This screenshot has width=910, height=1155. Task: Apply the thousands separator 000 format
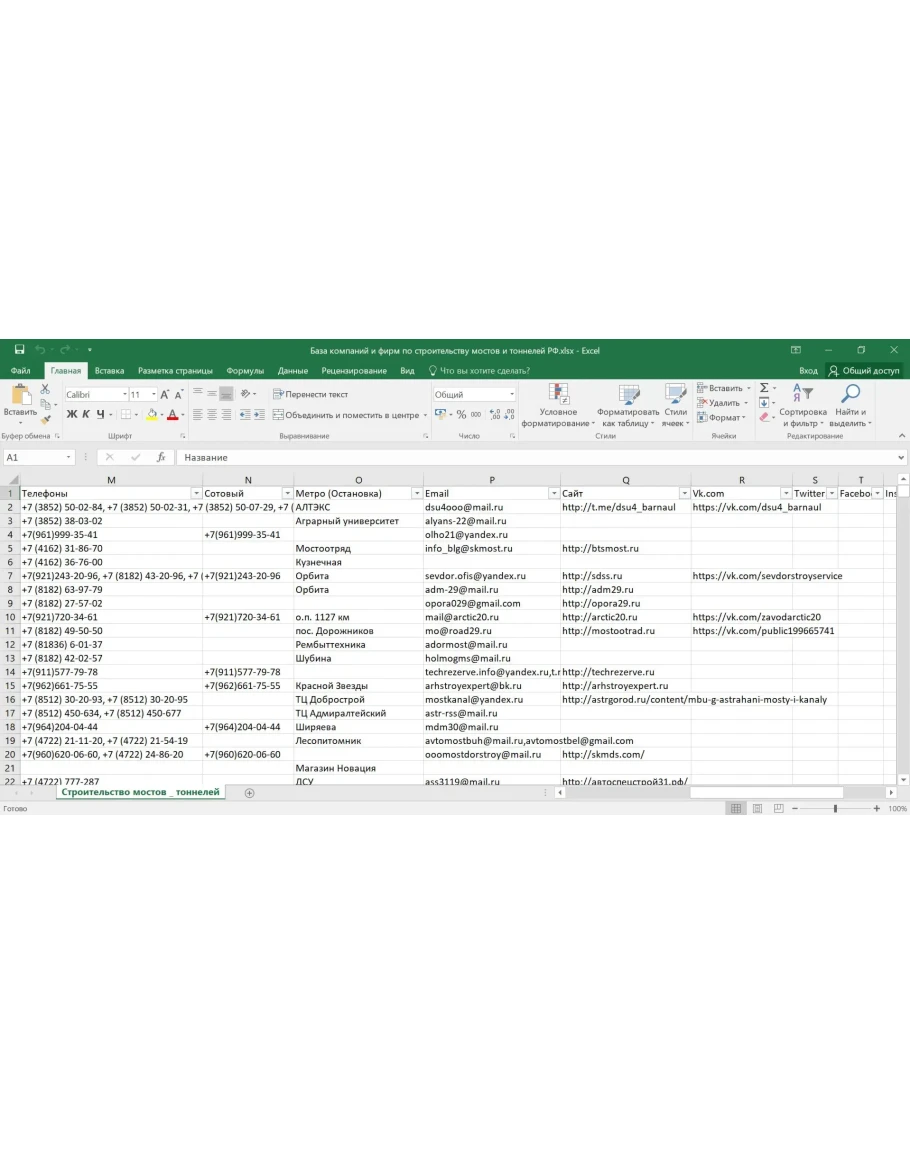[x=476, y=415]
